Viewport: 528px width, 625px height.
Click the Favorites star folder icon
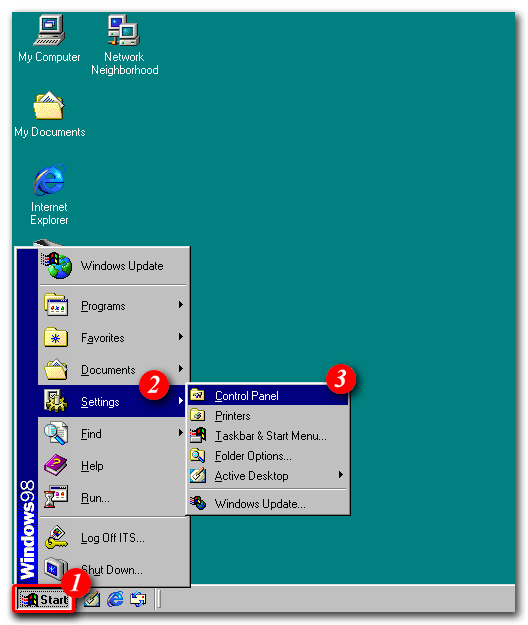click(x=56, y=337)
